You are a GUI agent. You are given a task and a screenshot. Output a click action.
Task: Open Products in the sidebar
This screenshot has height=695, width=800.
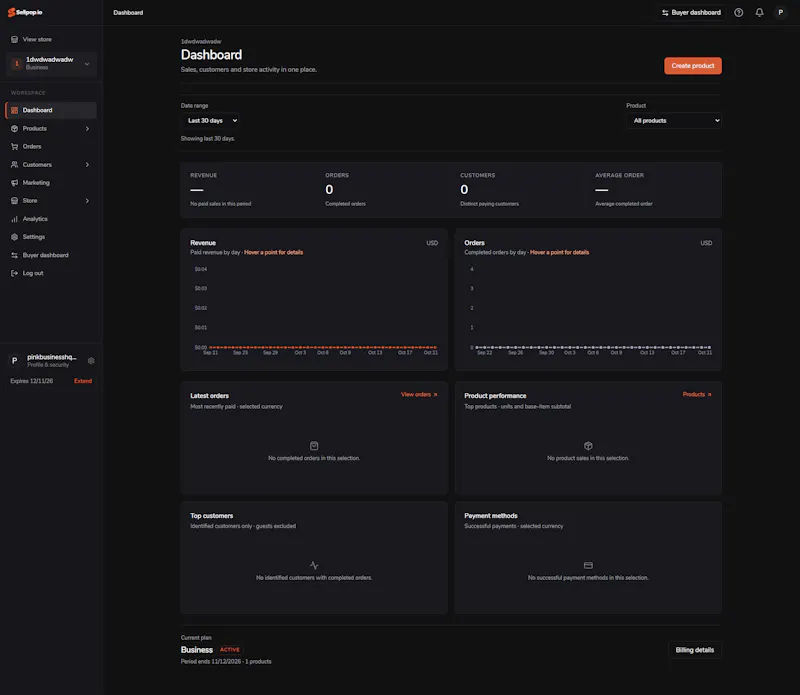point(51,129)
